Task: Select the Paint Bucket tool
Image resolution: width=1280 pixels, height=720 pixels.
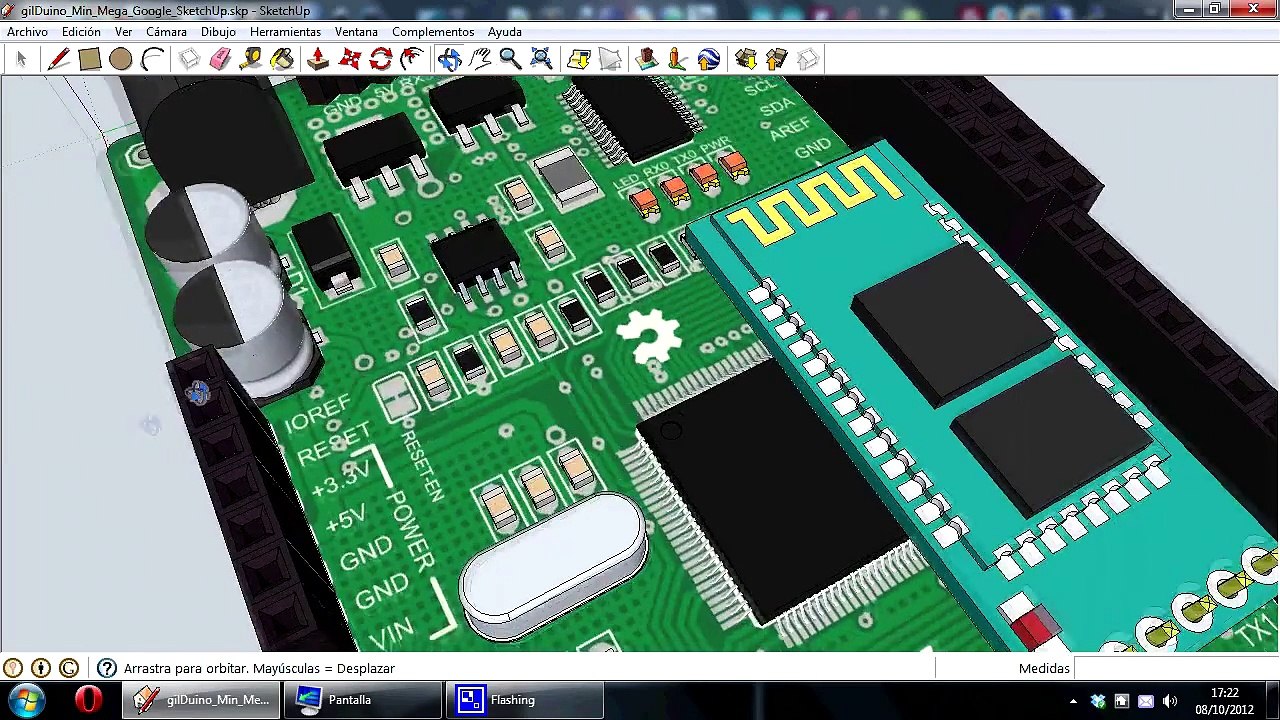Action: point(282,59)
